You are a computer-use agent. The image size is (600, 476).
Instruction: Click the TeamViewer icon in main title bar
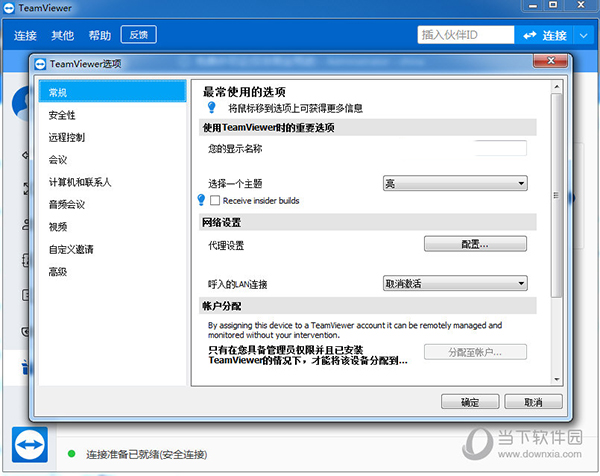point(8,8)
